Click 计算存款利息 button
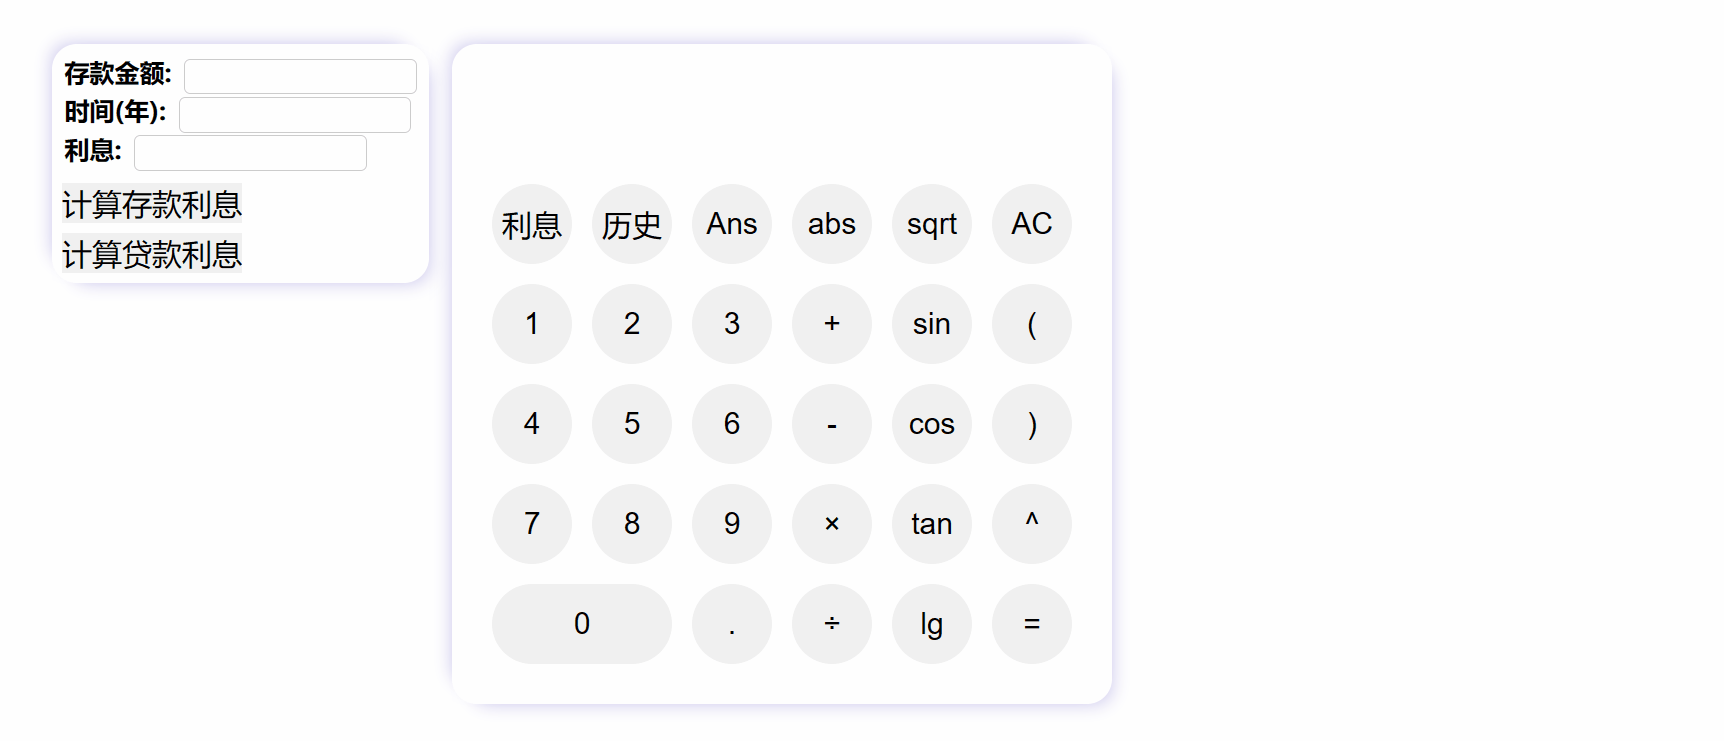Viewport: 1724px width, 741px height. pyautogui.click(x=152, y=205)
